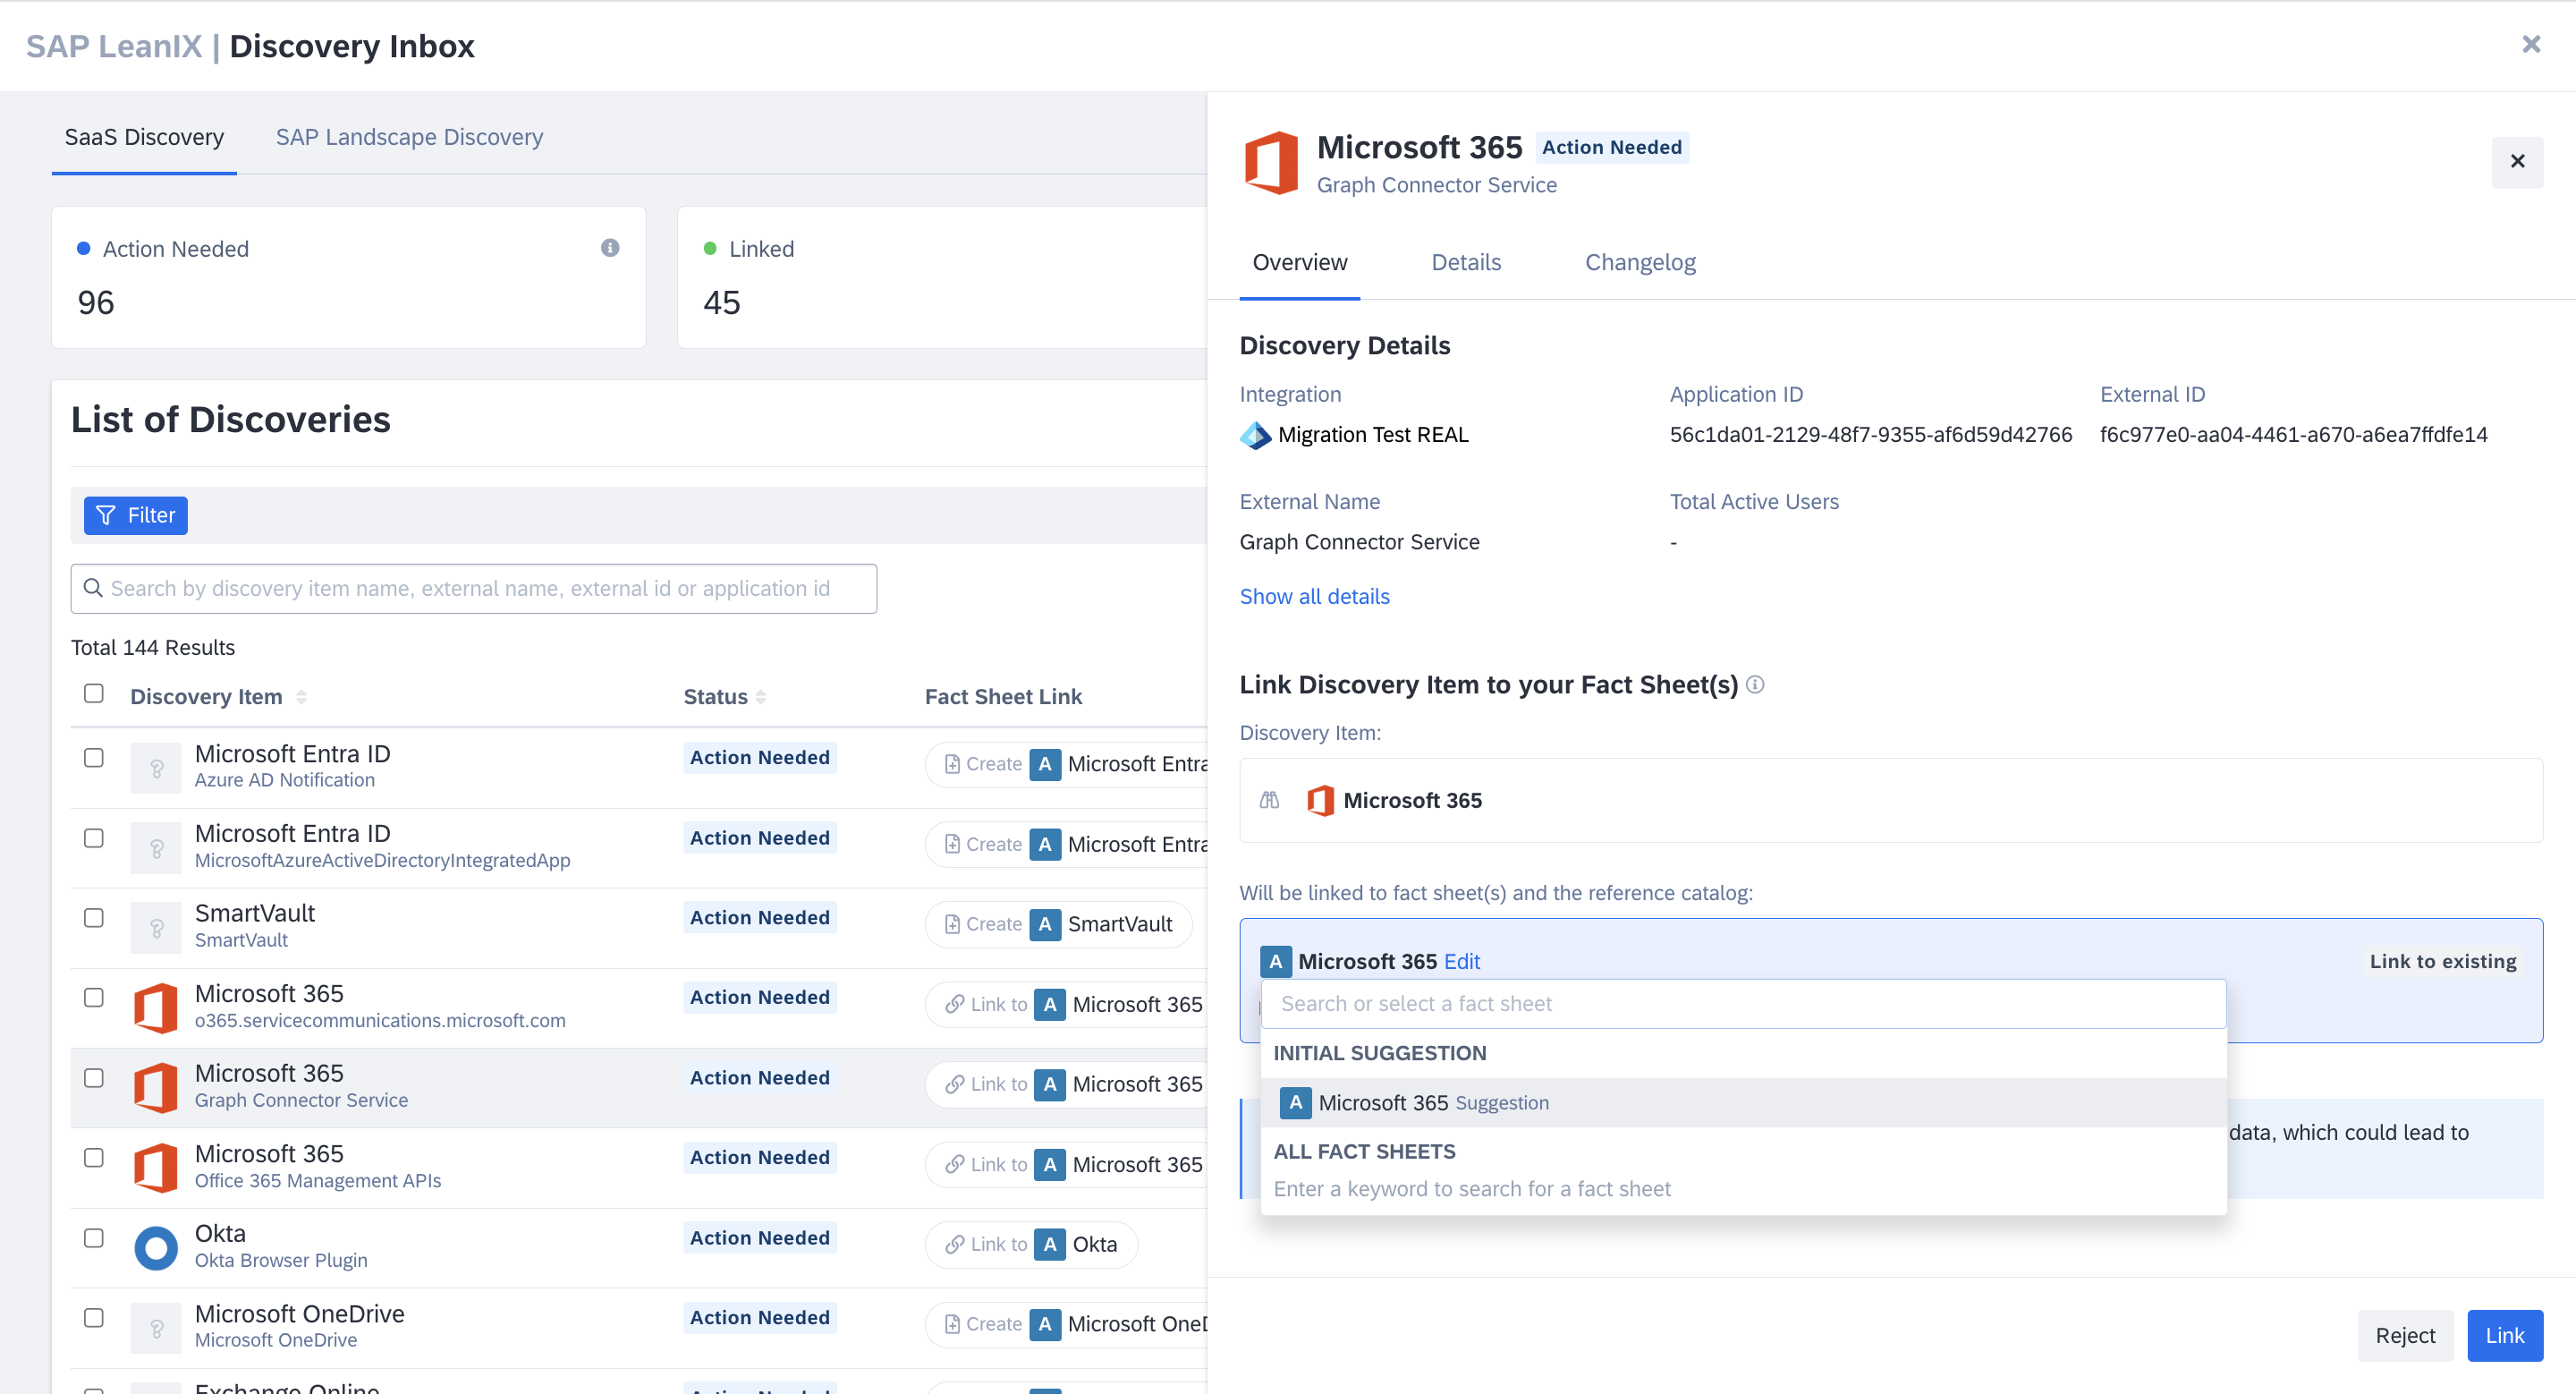Toggle the select-all discoveries checkbox
2576x1394 pixels.
94,693
